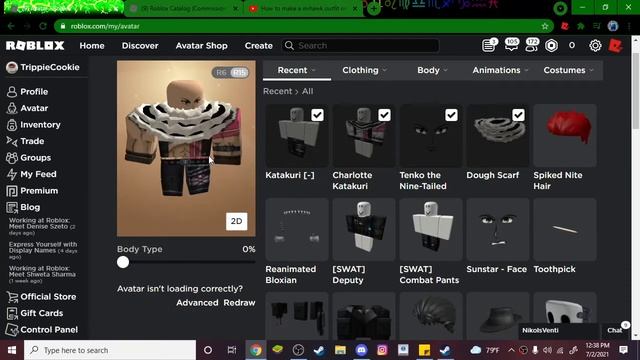The width and height of the screenshot is (640, 360).
Task: Open the Chat panel
Action: click(615, 330)
